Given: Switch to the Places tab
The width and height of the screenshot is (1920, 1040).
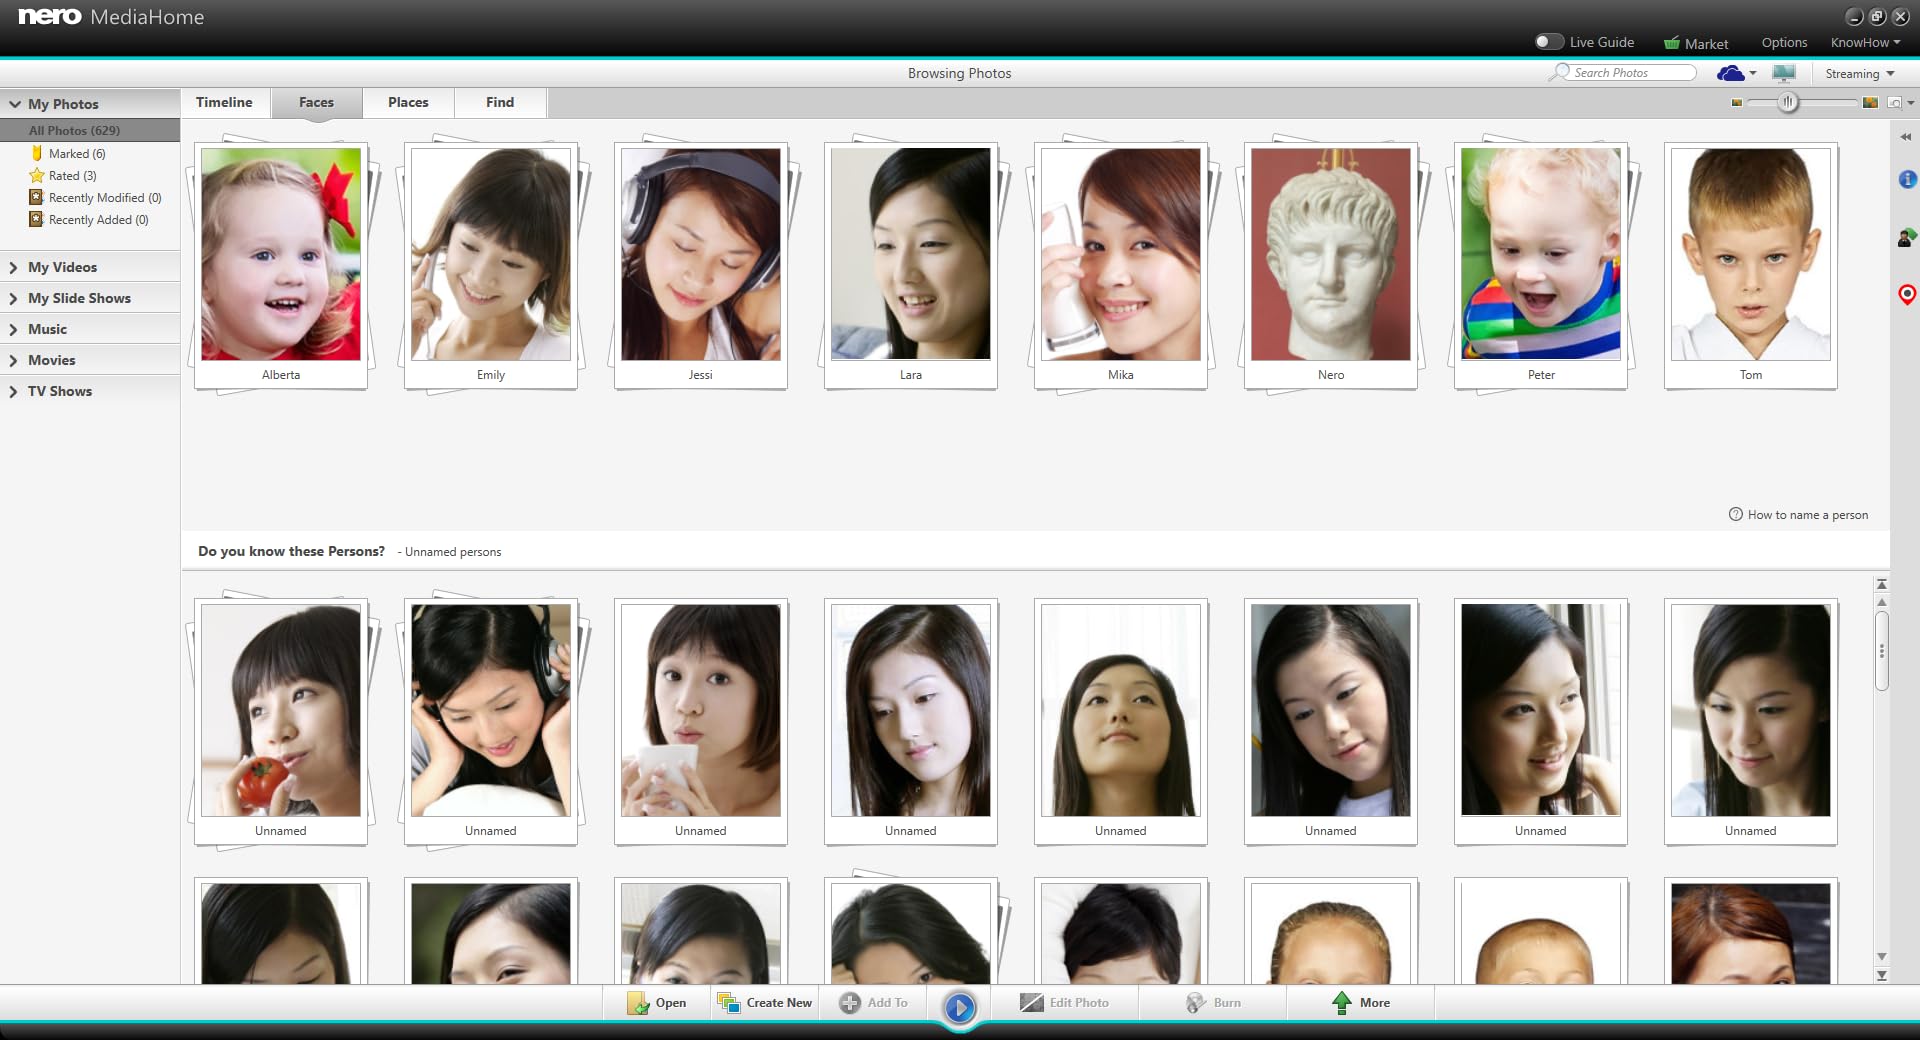Looking at the screenshot, I should tap(408, 102).
